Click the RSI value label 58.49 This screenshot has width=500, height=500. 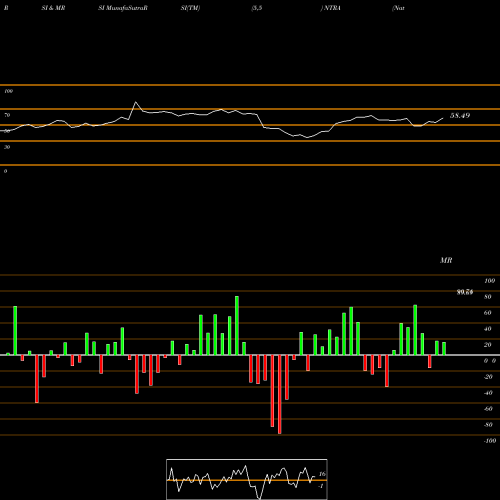pyautogui.click(x=460, y=116)
